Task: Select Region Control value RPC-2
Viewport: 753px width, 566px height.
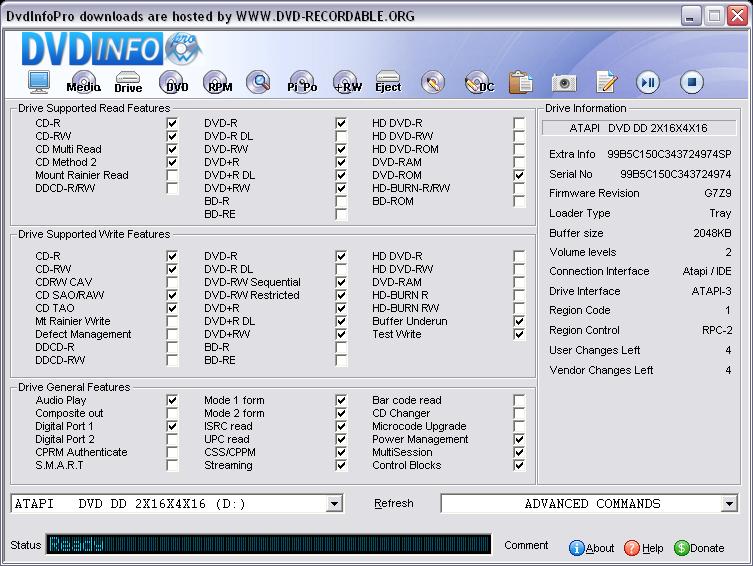Action: pyautogui.click(x=717, y=331)
